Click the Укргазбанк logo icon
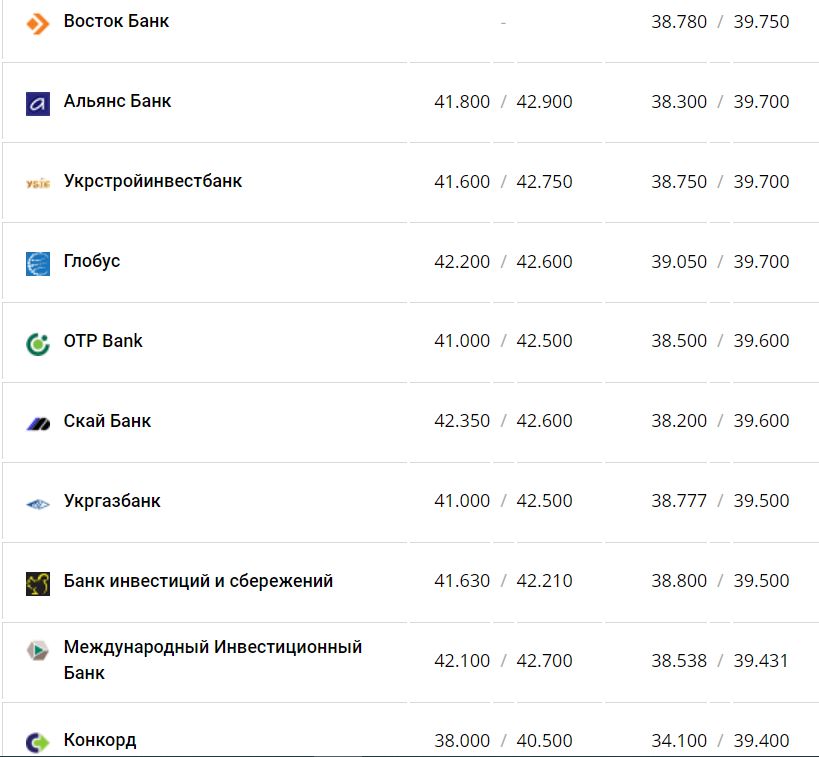819x757 pixels. [x=38, y=503]
